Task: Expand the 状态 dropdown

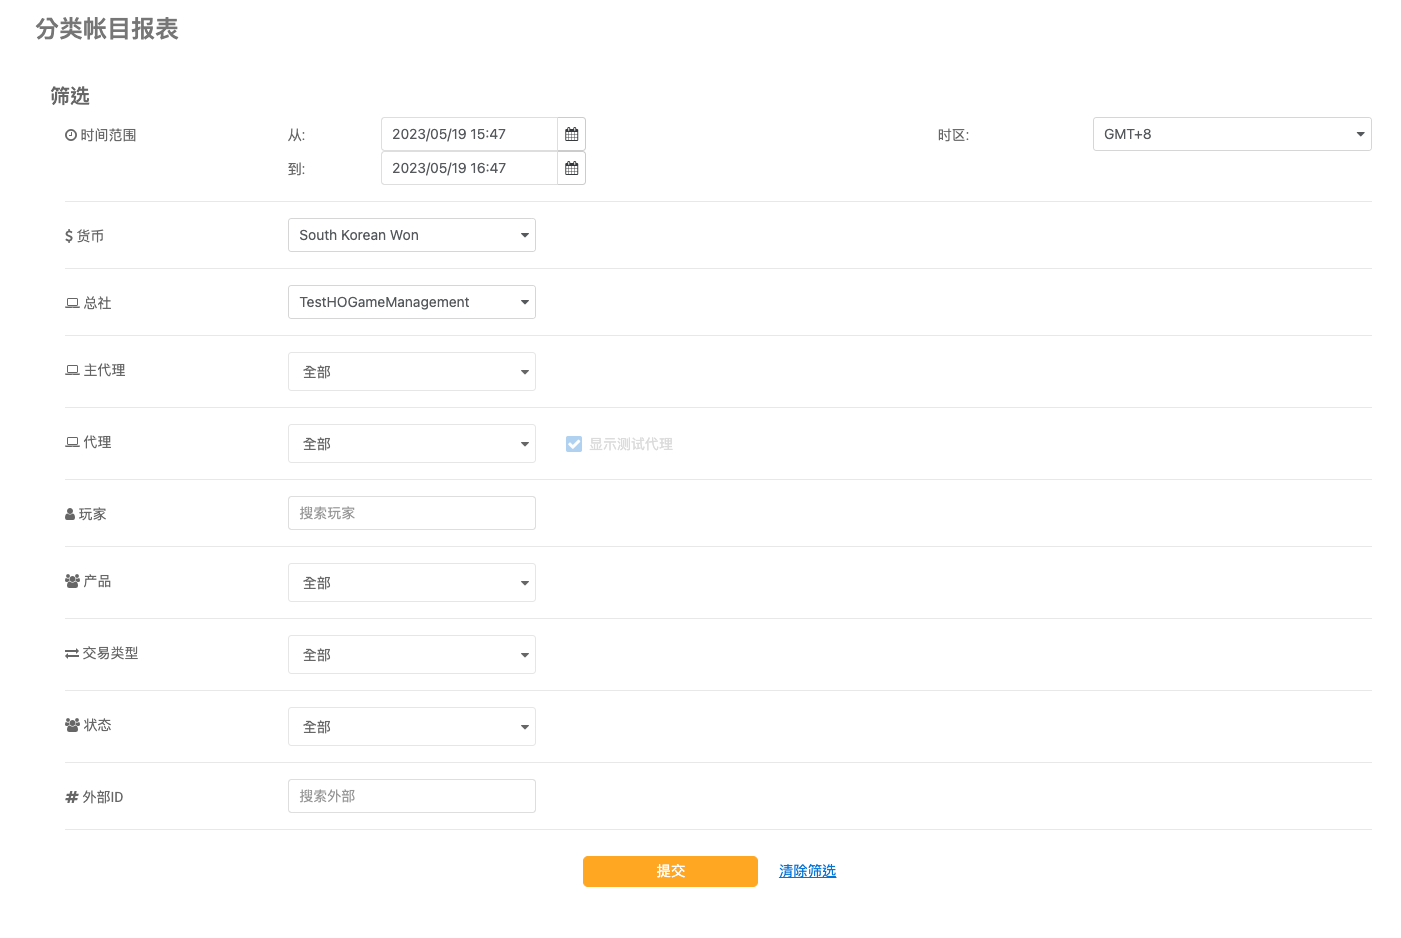Action: (411, 727)
